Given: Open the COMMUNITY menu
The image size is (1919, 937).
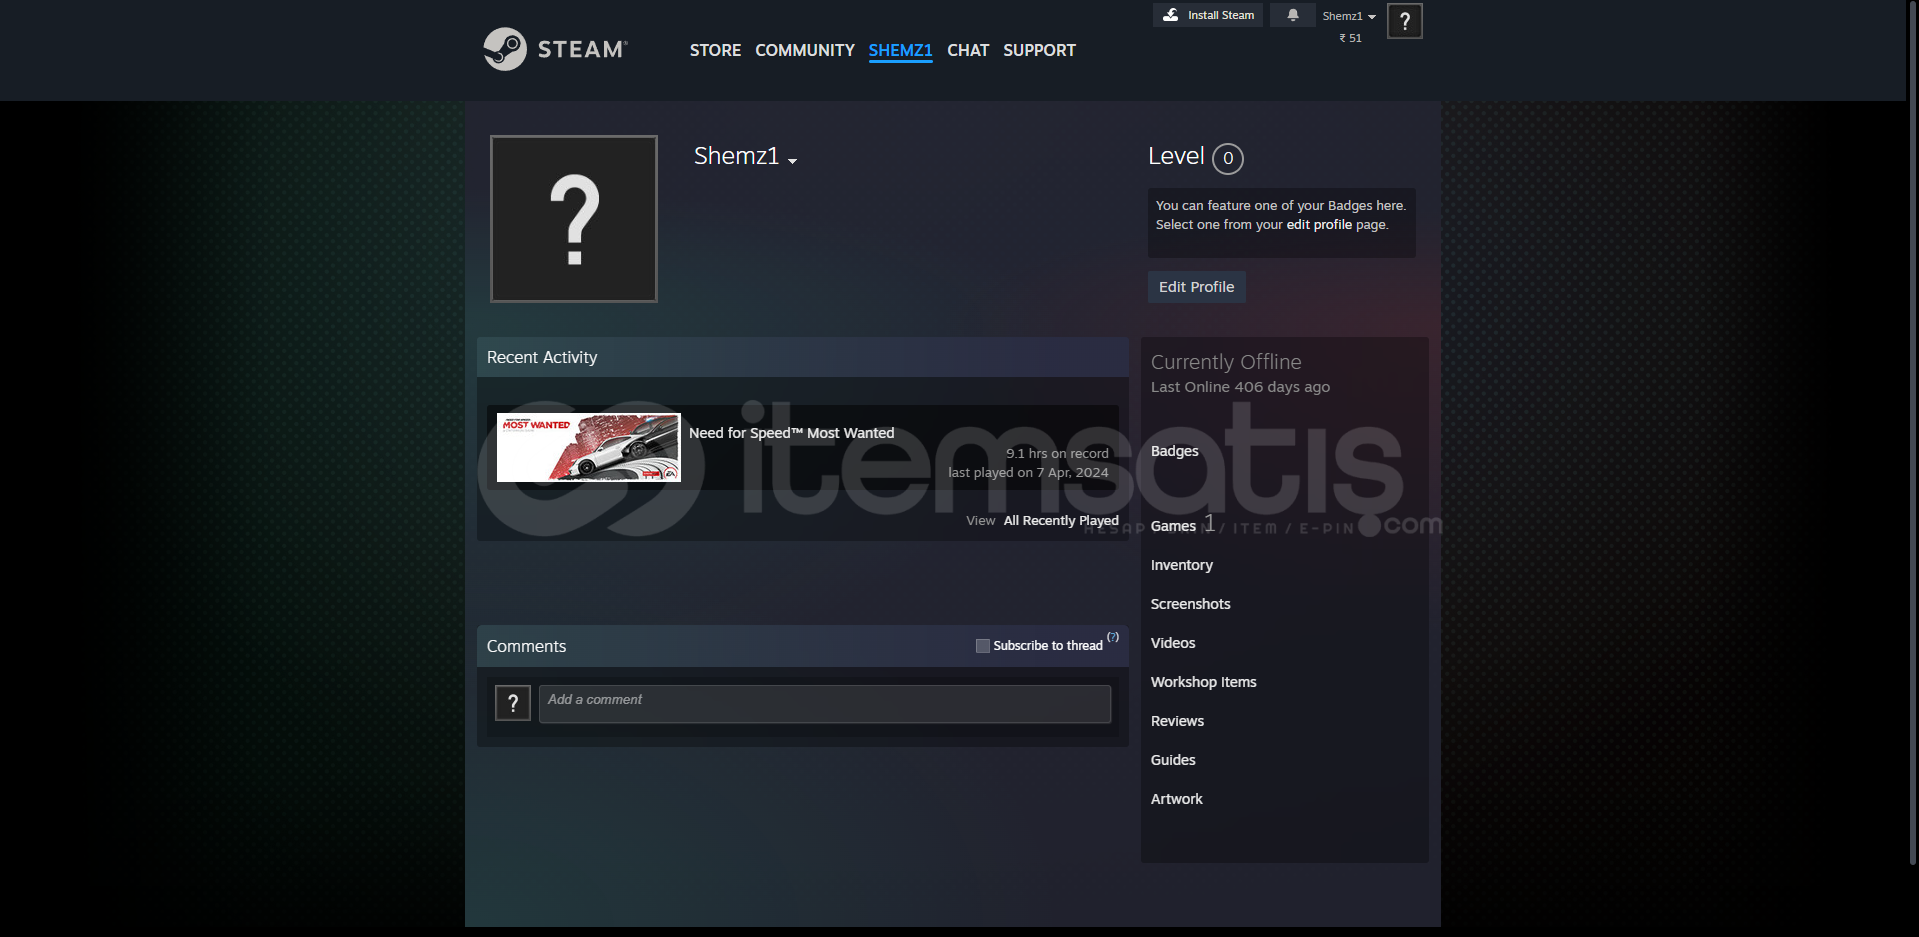Looking at the screenshot, I should point(805,50).
